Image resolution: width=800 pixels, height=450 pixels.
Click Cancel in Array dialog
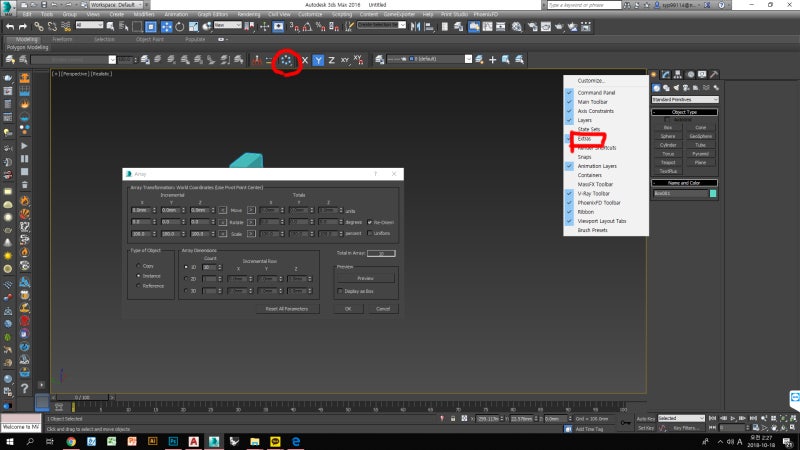[x=383, y=309]
